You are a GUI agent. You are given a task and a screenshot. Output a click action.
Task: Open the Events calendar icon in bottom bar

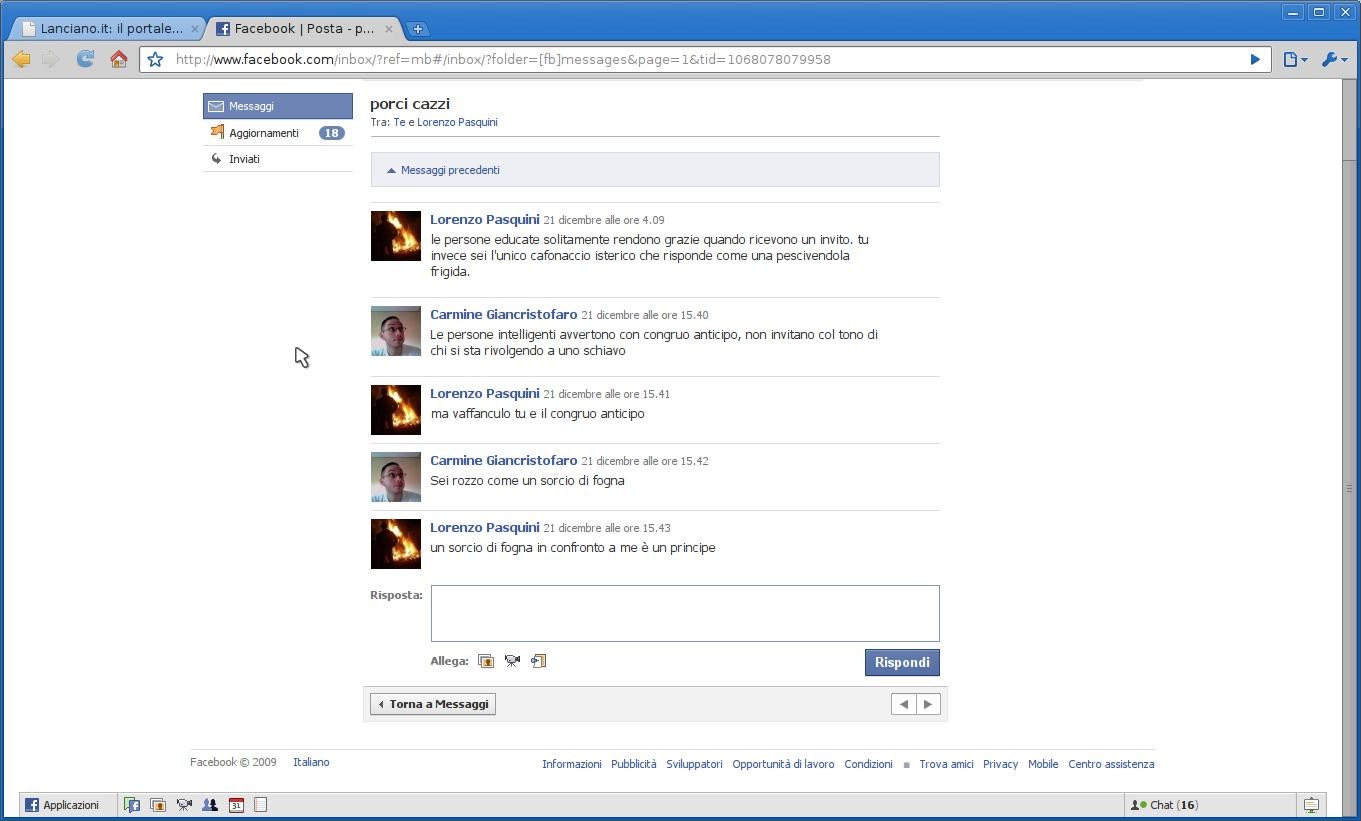point(236,805)
